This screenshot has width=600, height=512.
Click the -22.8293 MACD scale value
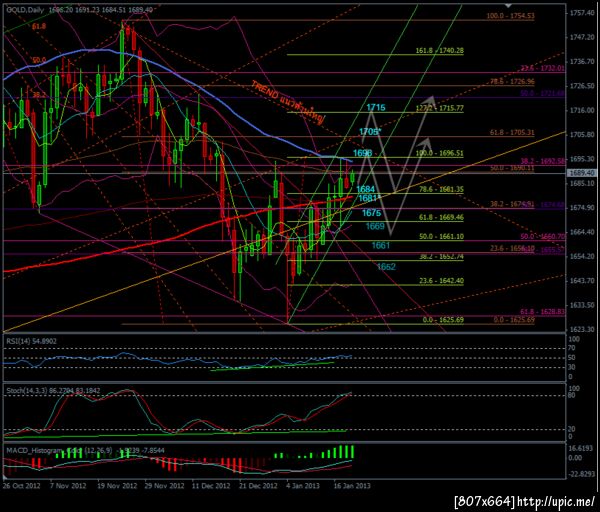click(581, 474)
